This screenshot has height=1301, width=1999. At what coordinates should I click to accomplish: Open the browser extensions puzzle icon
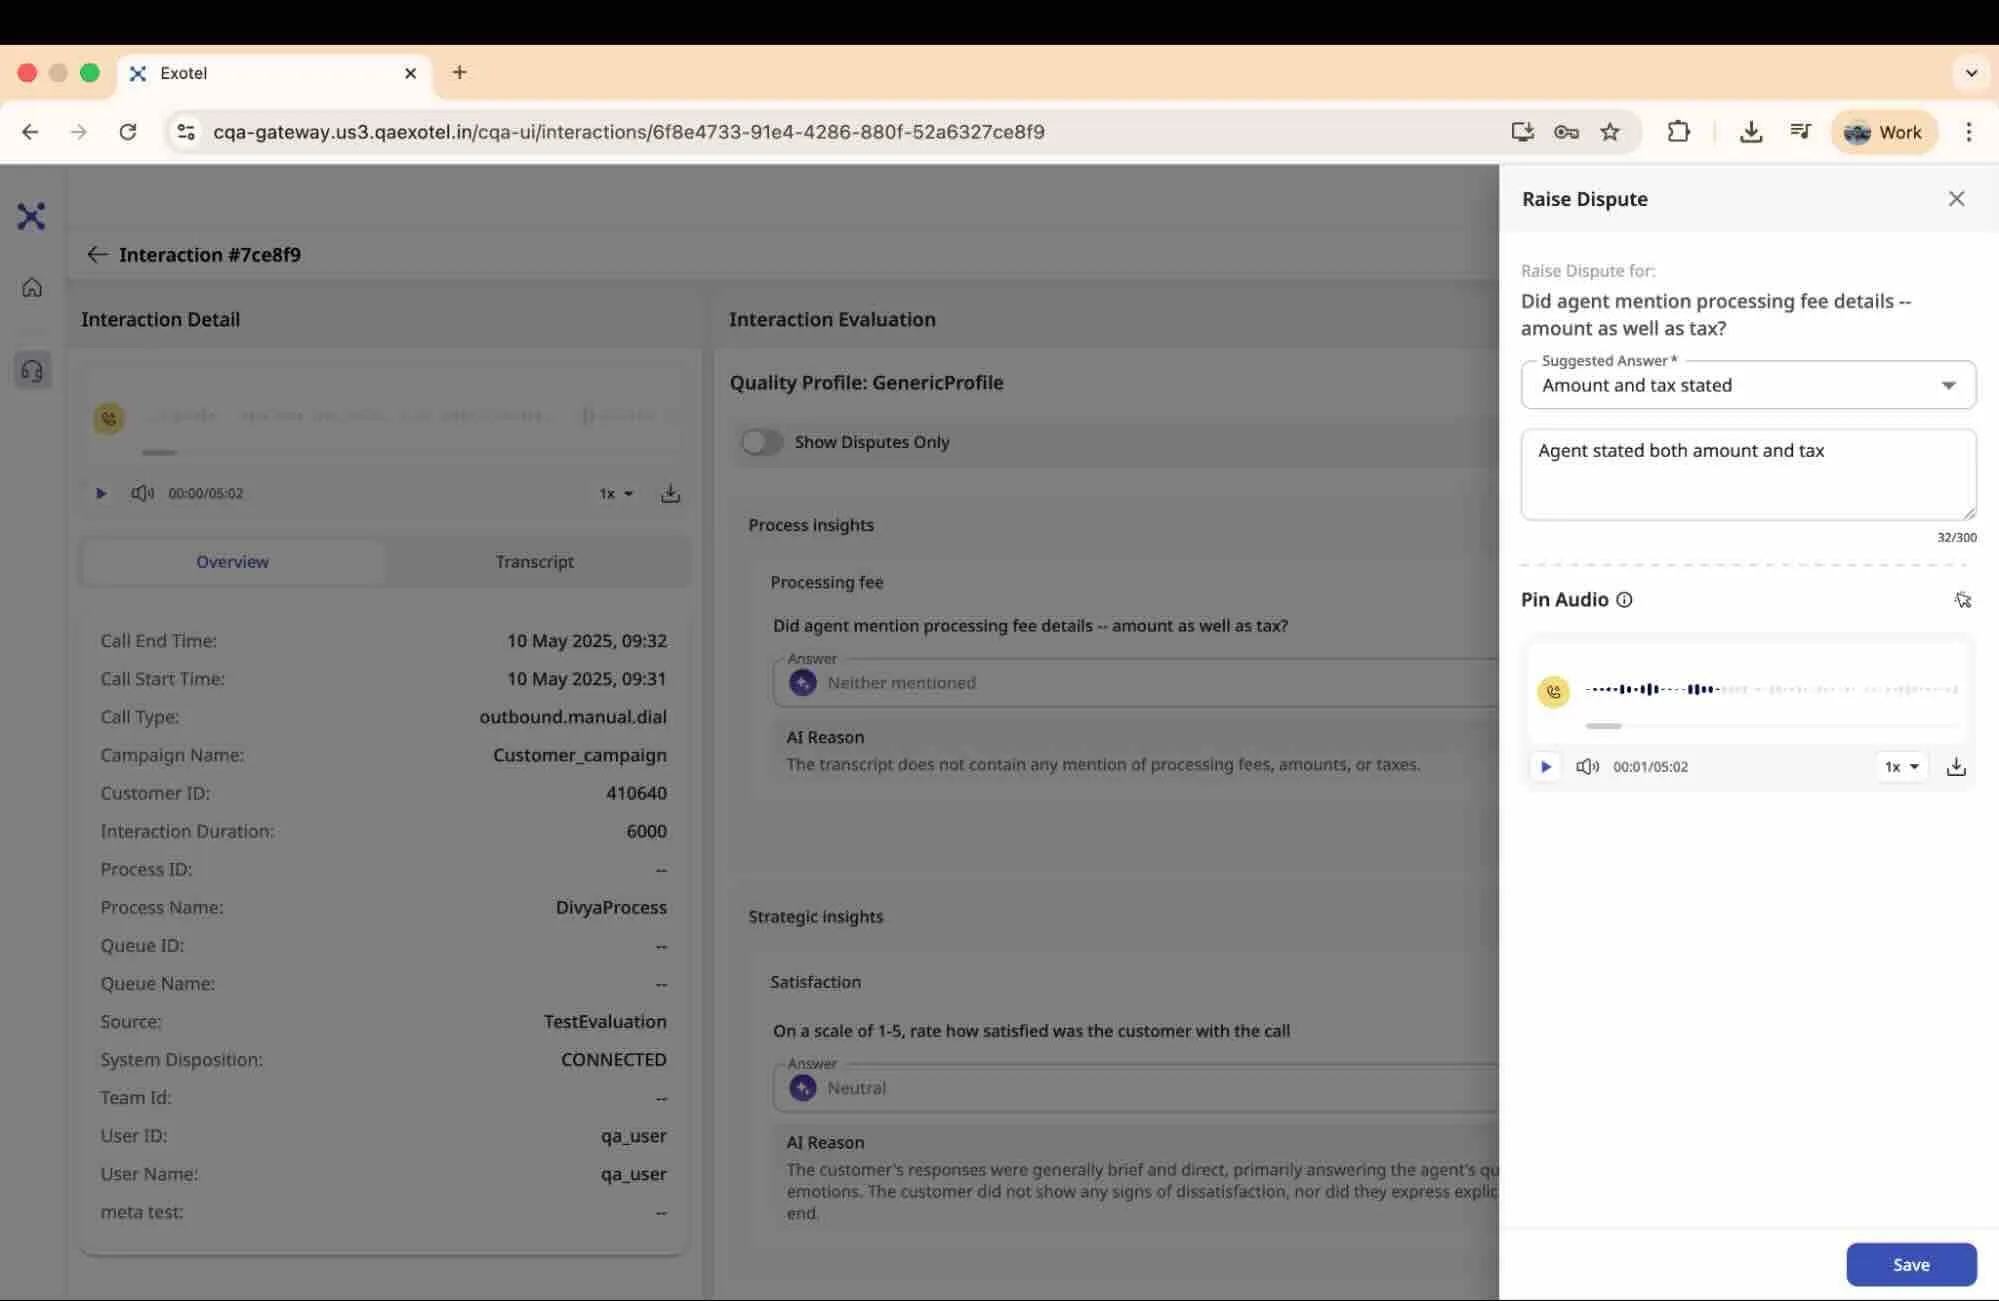[x=1678, y=132]
